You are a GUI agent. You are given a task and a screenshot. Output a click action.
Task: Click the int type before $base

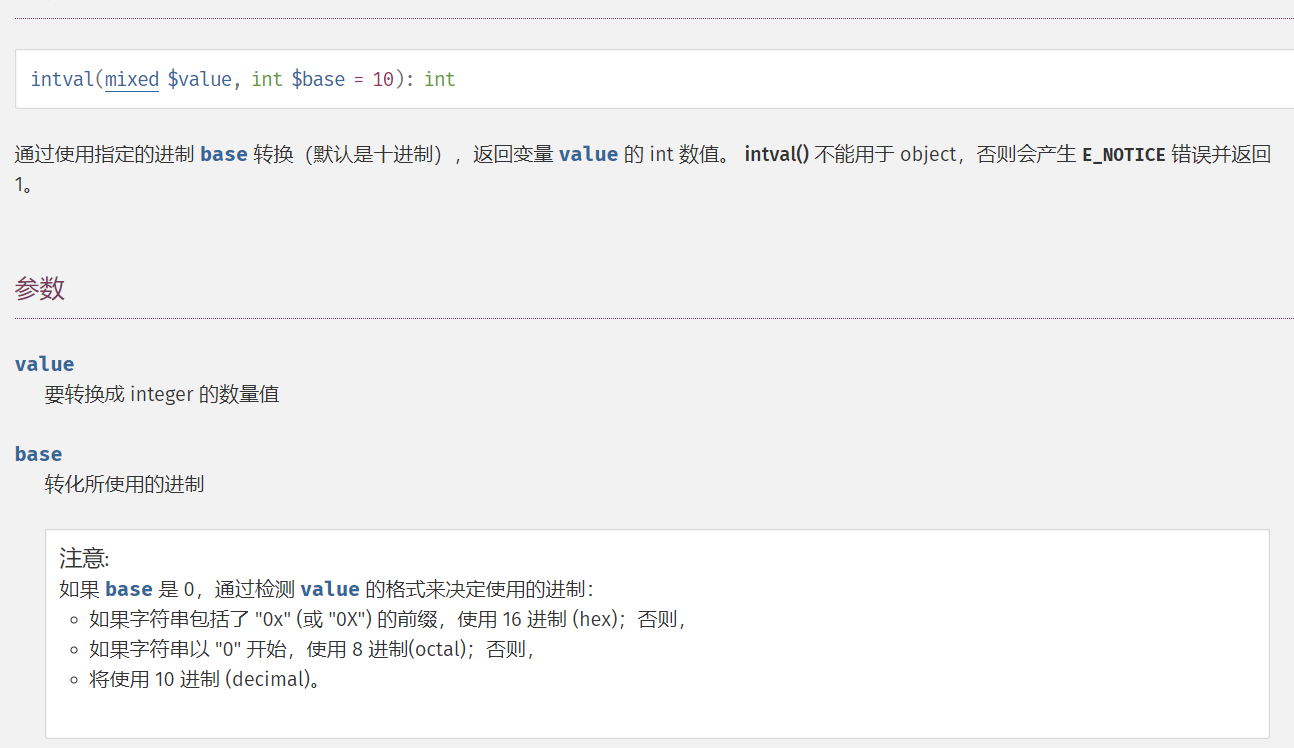pos(267,79)
